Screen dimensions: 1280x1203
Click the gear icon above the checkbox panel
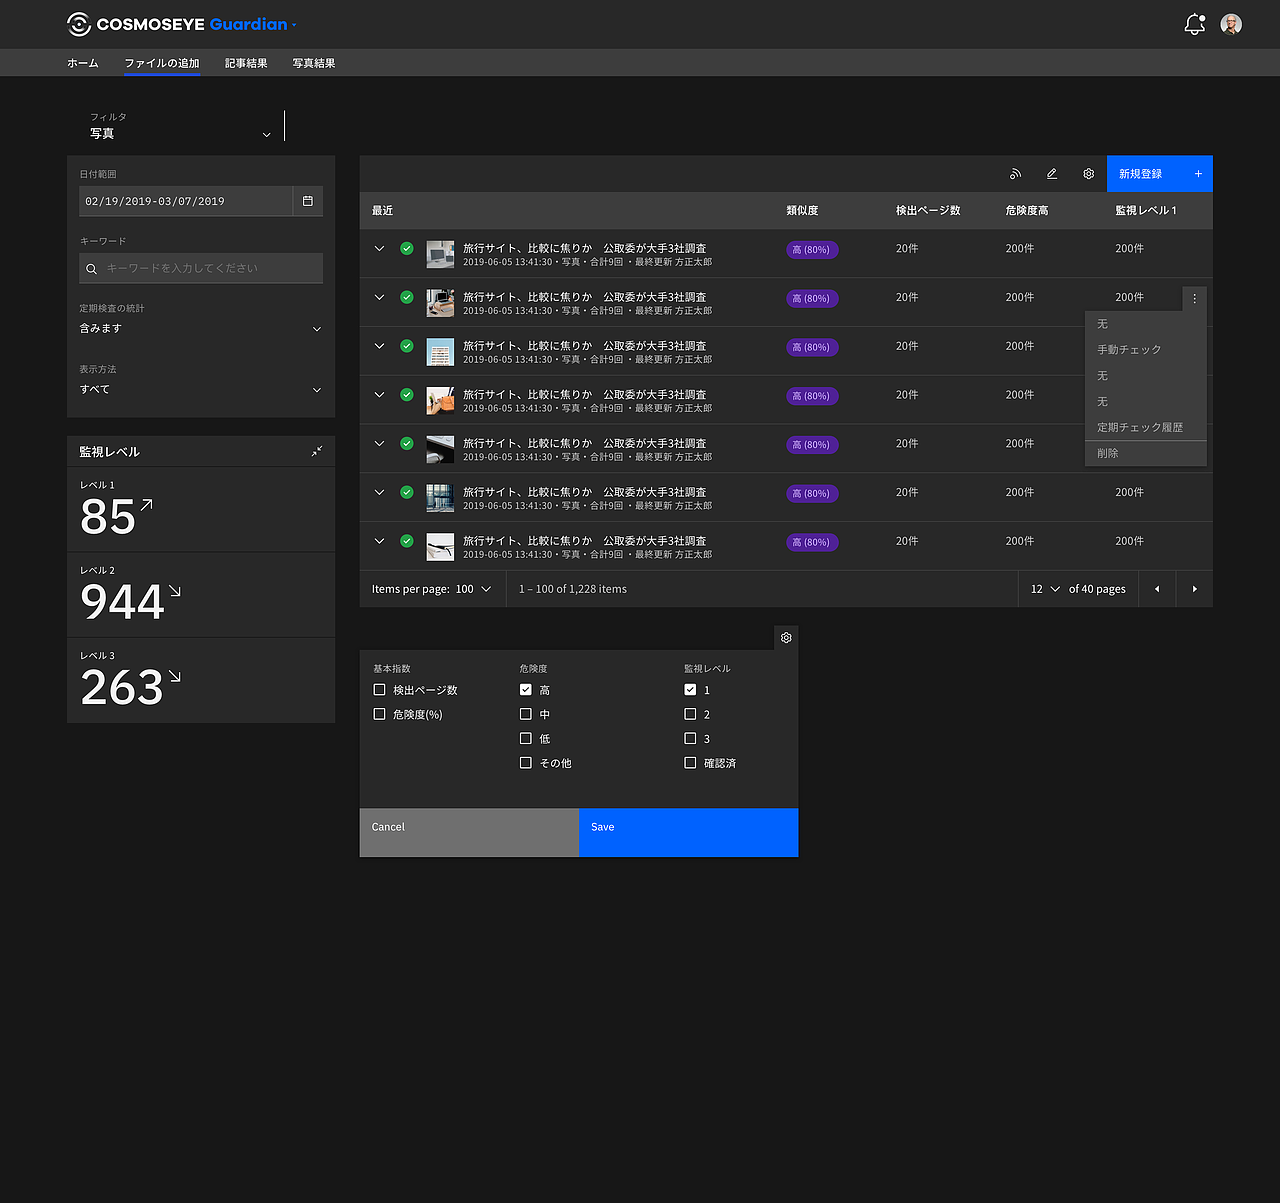[x=786, y=638]
